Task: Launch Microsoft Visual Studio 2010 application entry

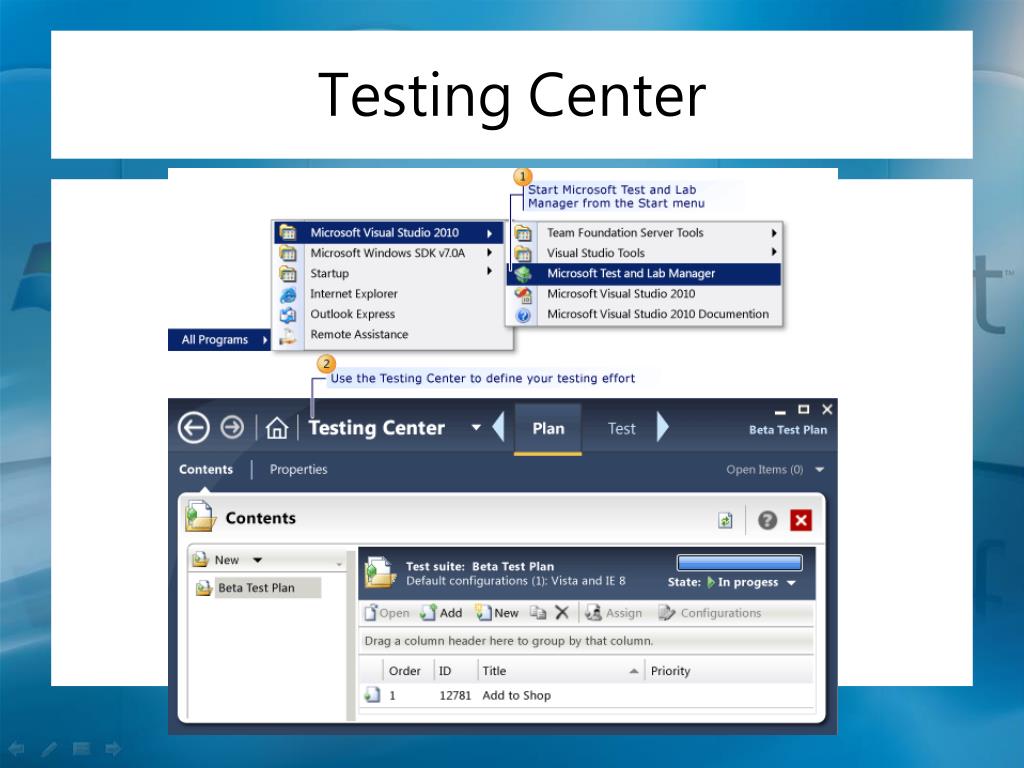Action: (x=644, y=294)
